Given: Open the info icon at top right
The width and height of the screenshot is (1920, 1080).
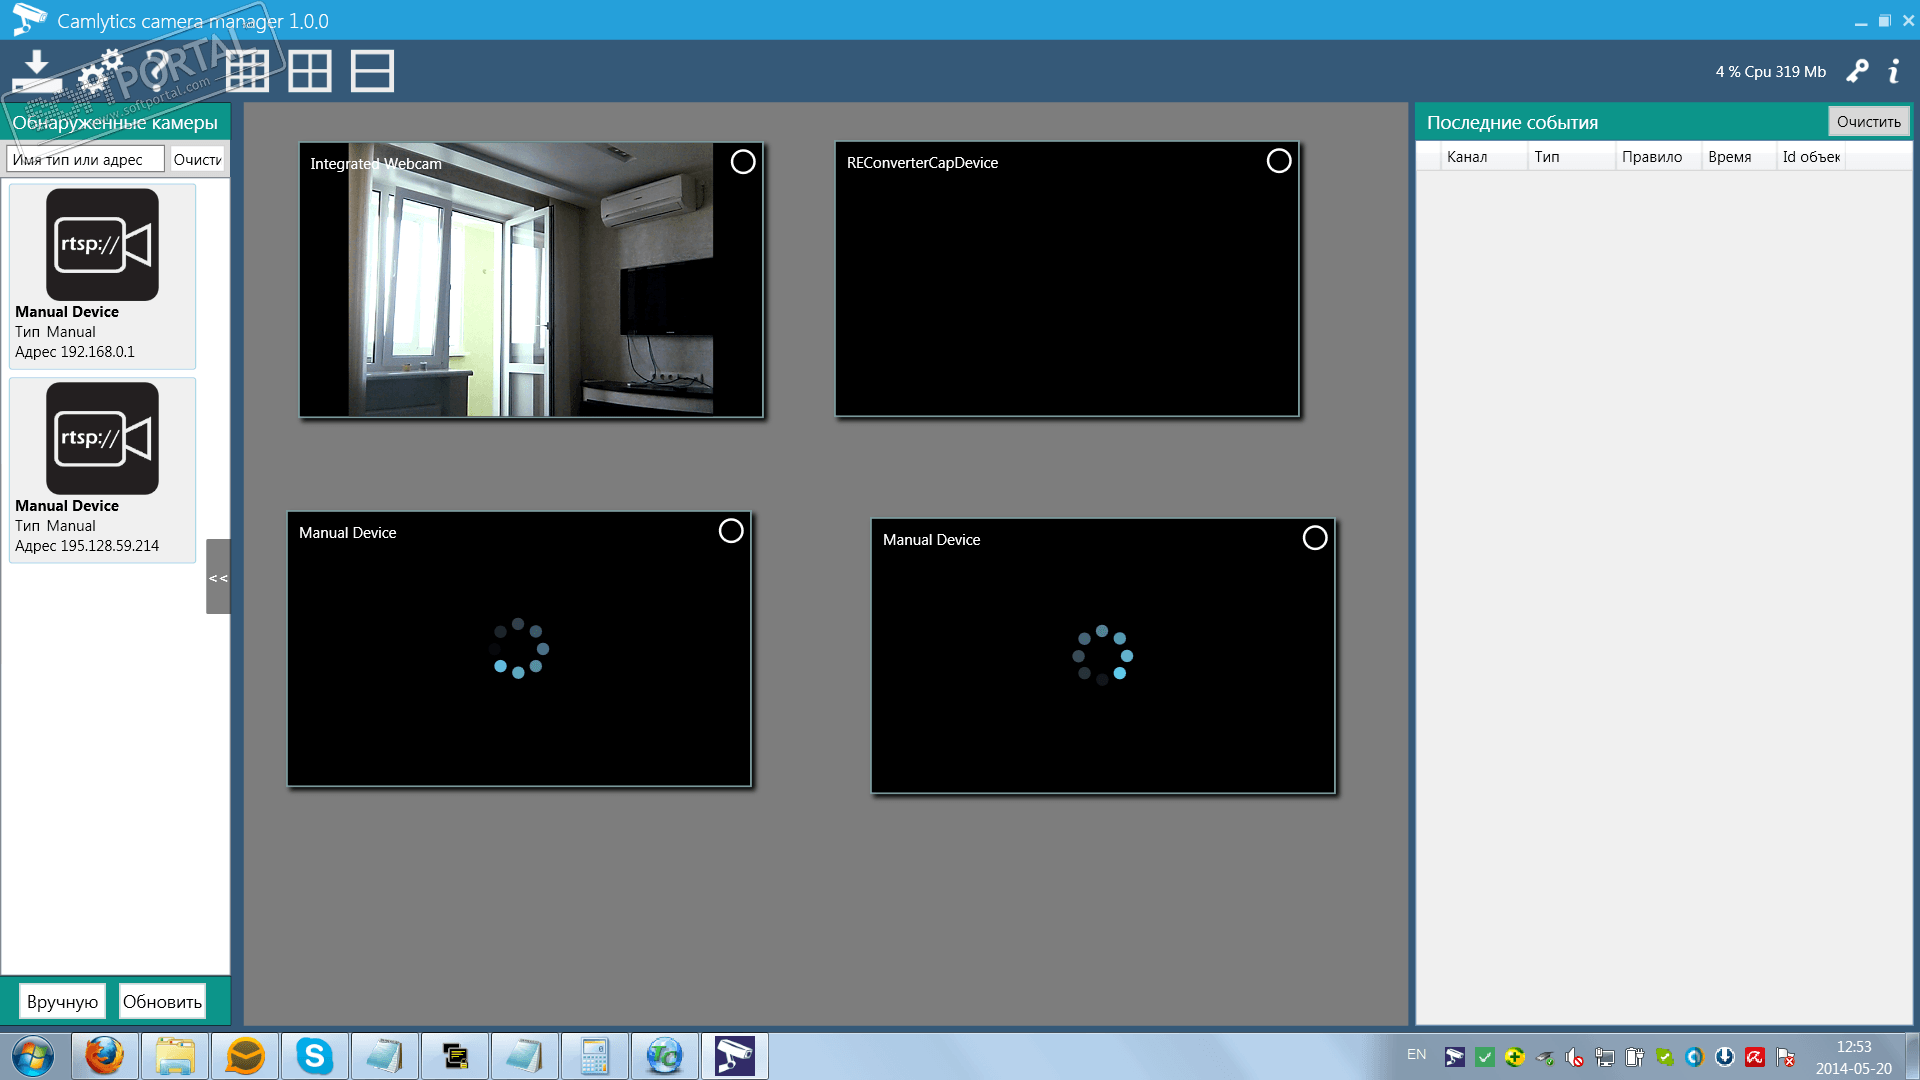Looking at the screenshot, I should click(x=1893, y=71).
